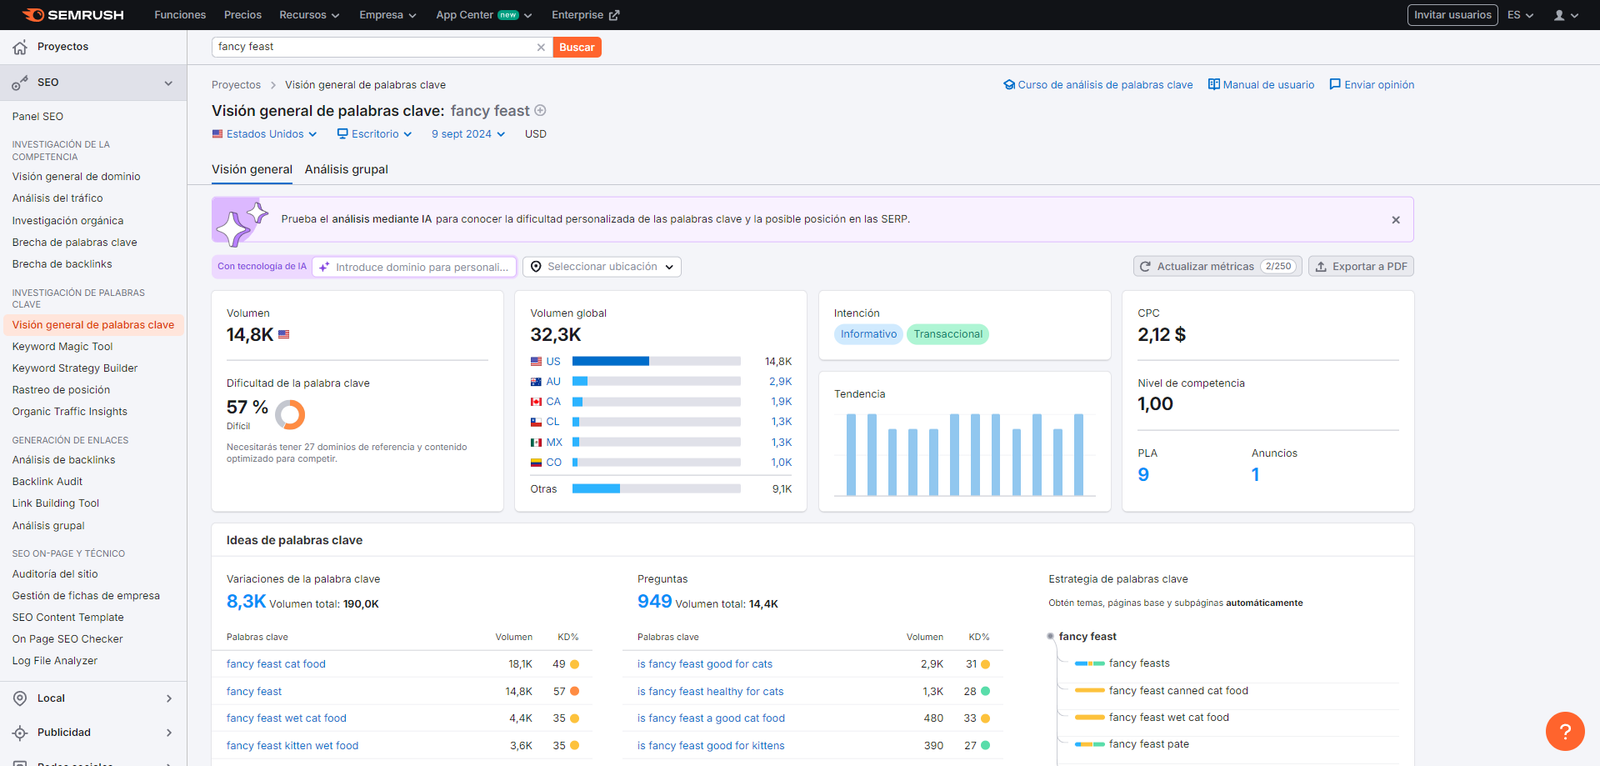Click Exportar a PDF button
The width and height of the screenshot is (1600, 766).
(x=1361, y=267)
